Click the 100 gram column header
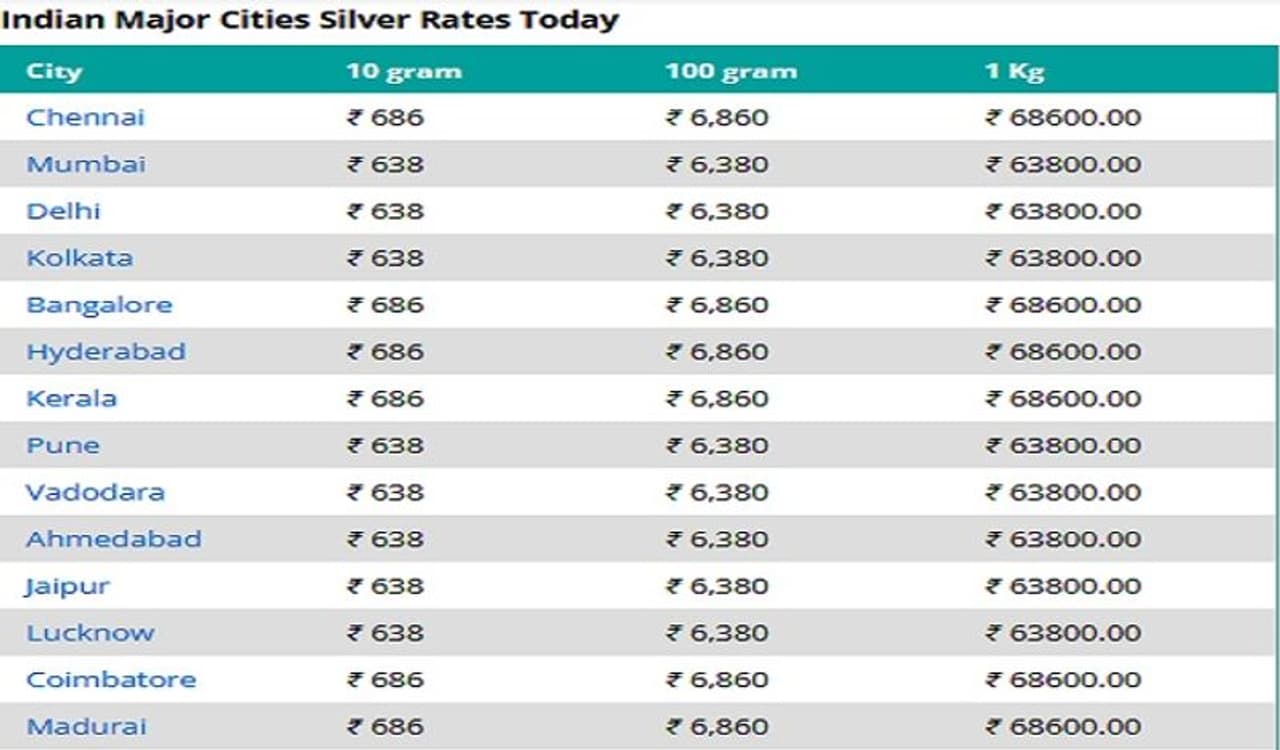 click(731, 71)
